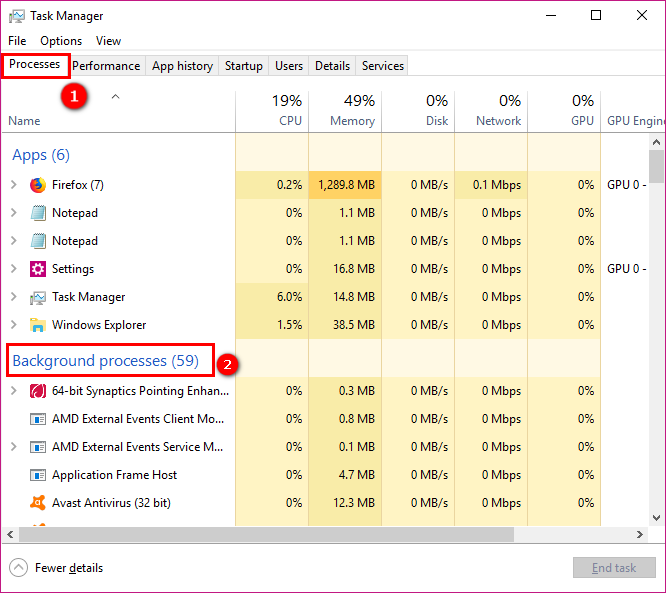This screenshot has height=593, width=666.
Task: Click the horizontal scrollbar left arrow
Action: tap(10, 534)
